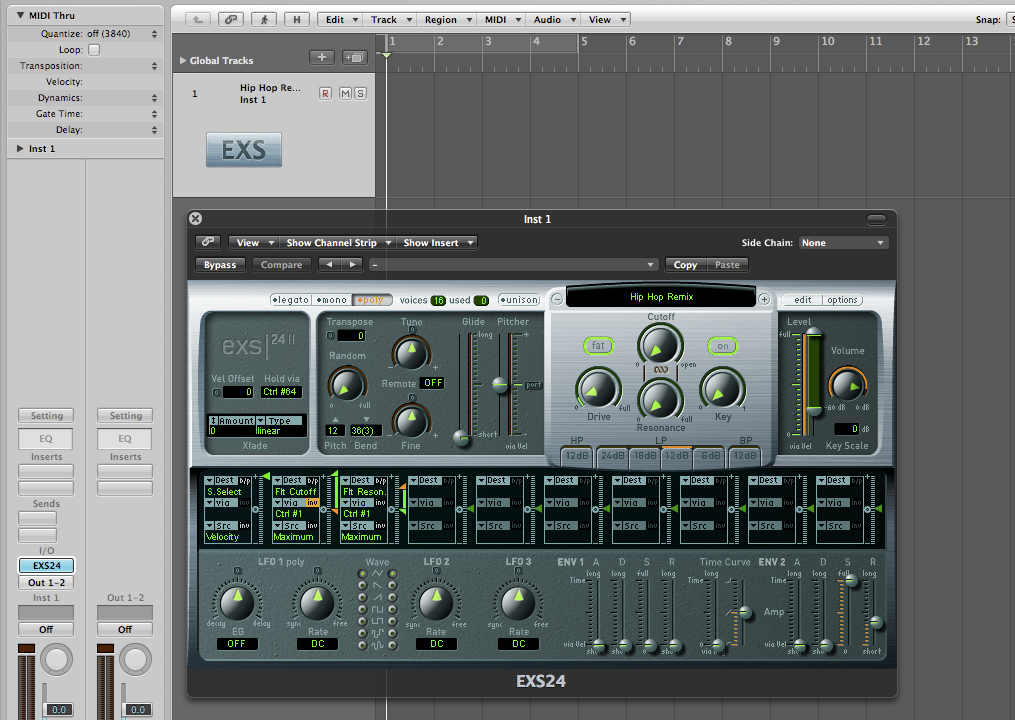Click previous instrument minus button beside Hip Hop Remix

[557, 300]
